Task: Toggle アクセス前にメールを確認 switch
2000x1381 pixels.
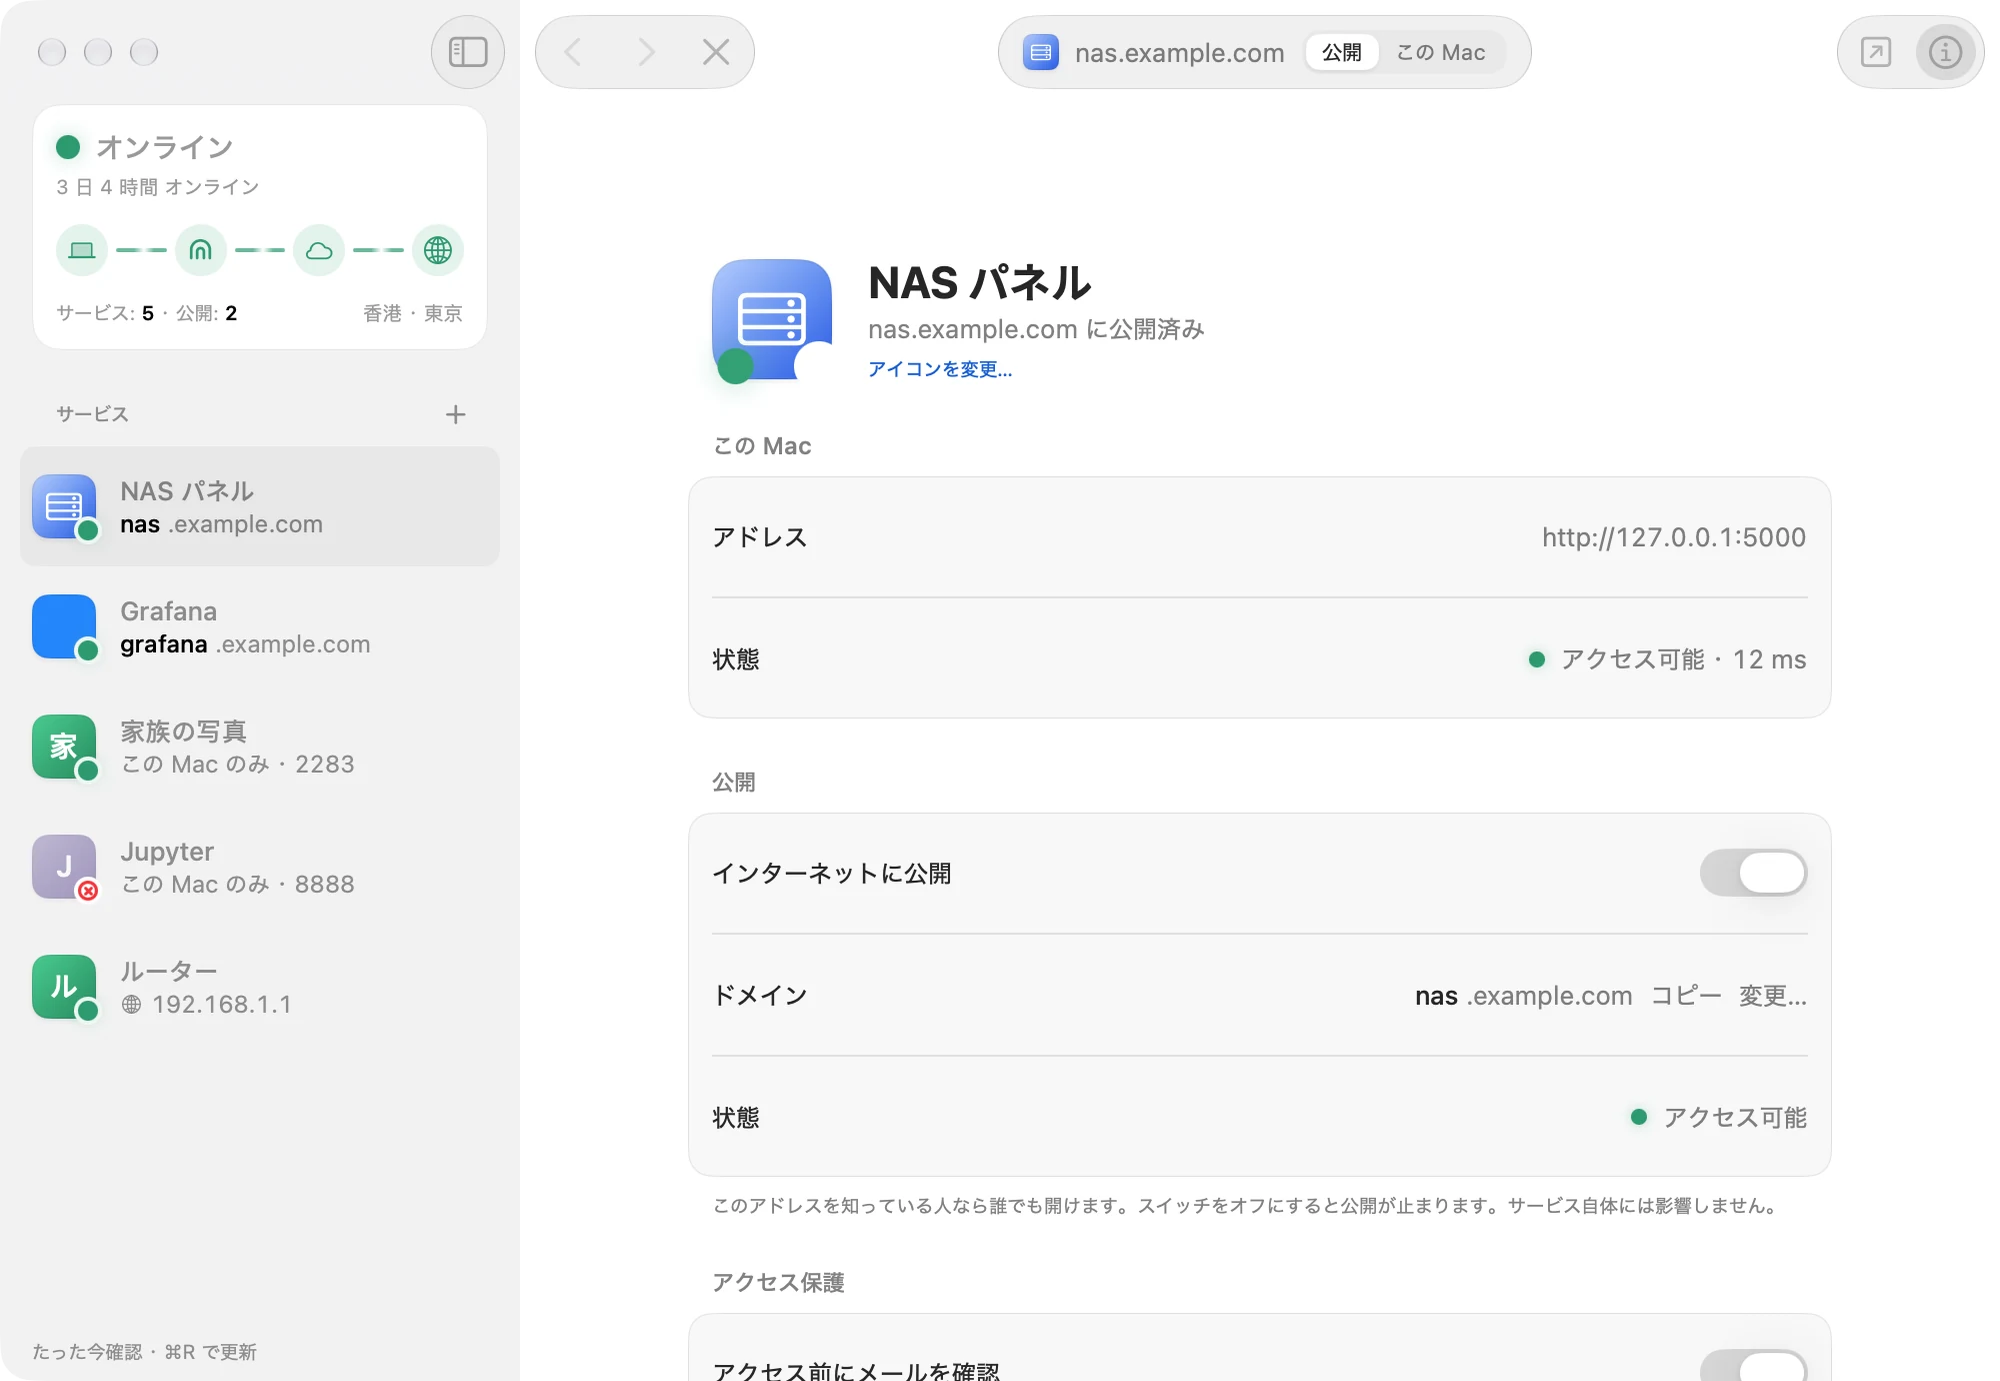Action: point(1754,1366)
